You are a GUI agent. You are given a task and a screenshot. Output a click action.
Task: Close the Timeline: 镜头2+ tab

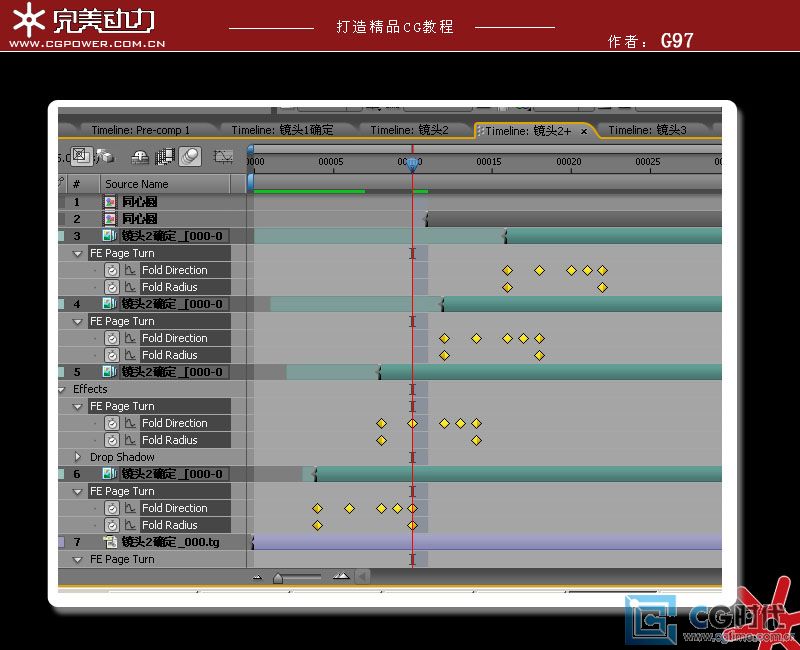tap(584, 131)
